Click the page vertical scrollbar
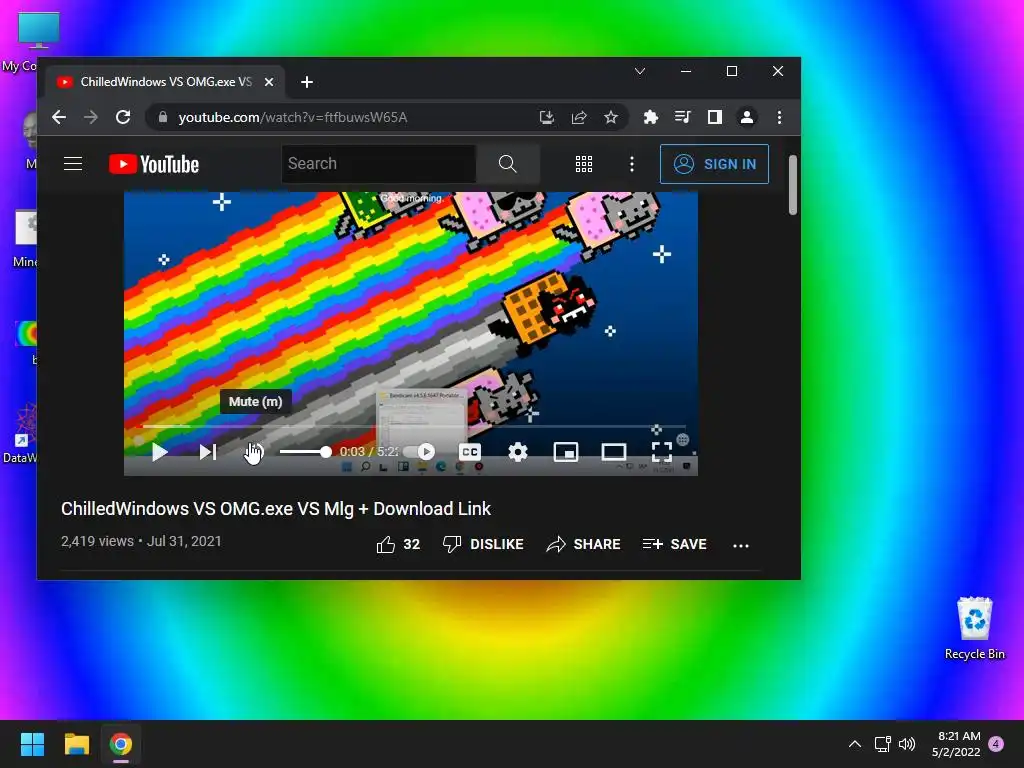Viewport: 1024px width, 768px height. point(792,185)
